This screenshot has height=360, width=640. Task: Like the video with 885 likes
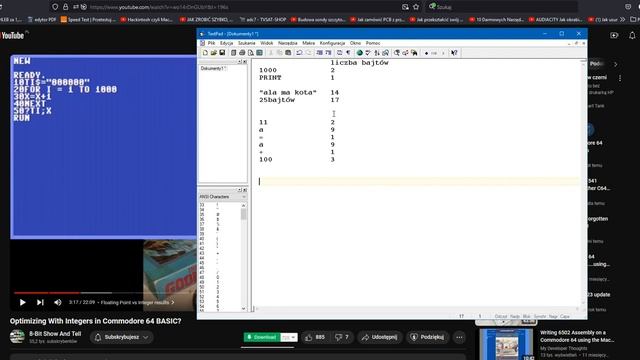point(315,337)
